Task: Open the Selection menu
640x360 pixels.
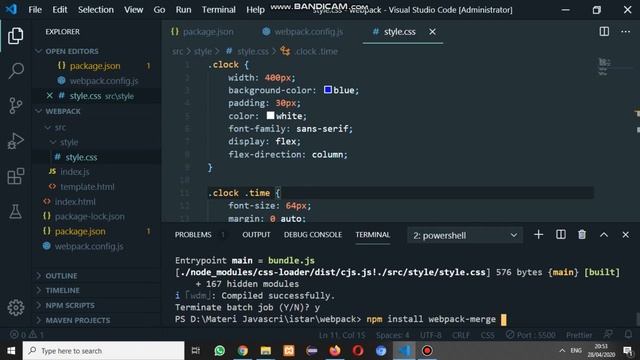Action: (96, 9)
